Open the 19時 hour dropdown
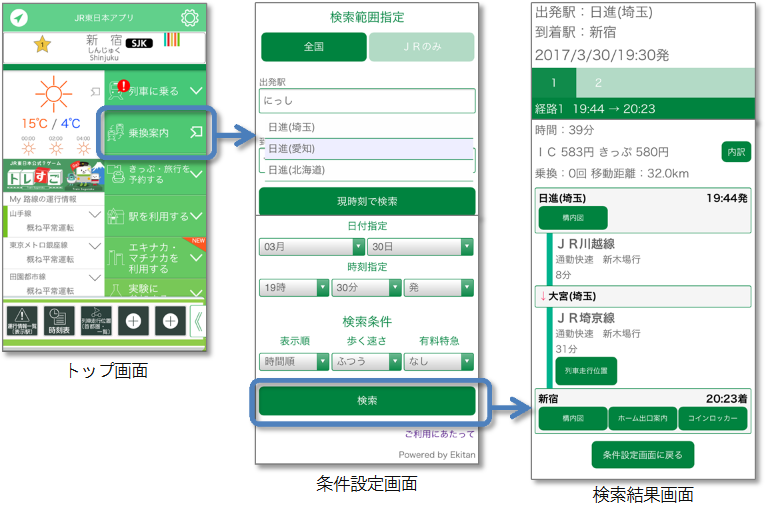 click(293, 288)
